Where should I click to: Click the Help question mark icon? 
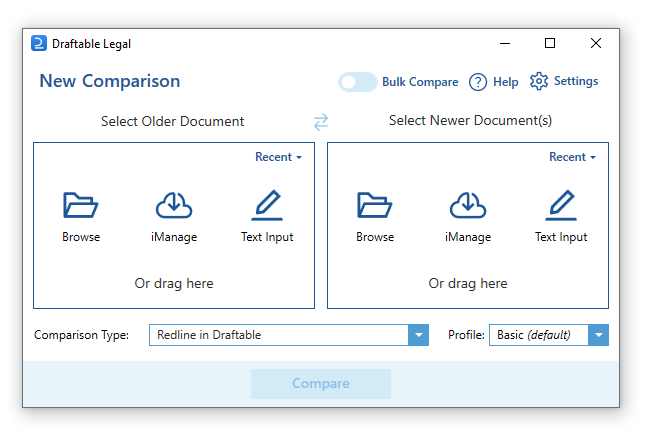pyautogui.click(x=478, y=82)
